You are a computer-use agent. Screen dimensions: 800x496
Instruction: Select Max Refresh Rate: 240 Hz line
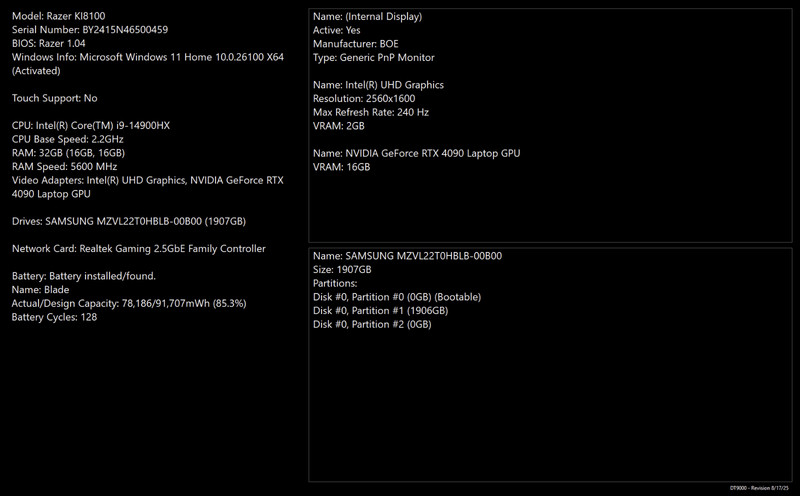click(x=371, y=112)
